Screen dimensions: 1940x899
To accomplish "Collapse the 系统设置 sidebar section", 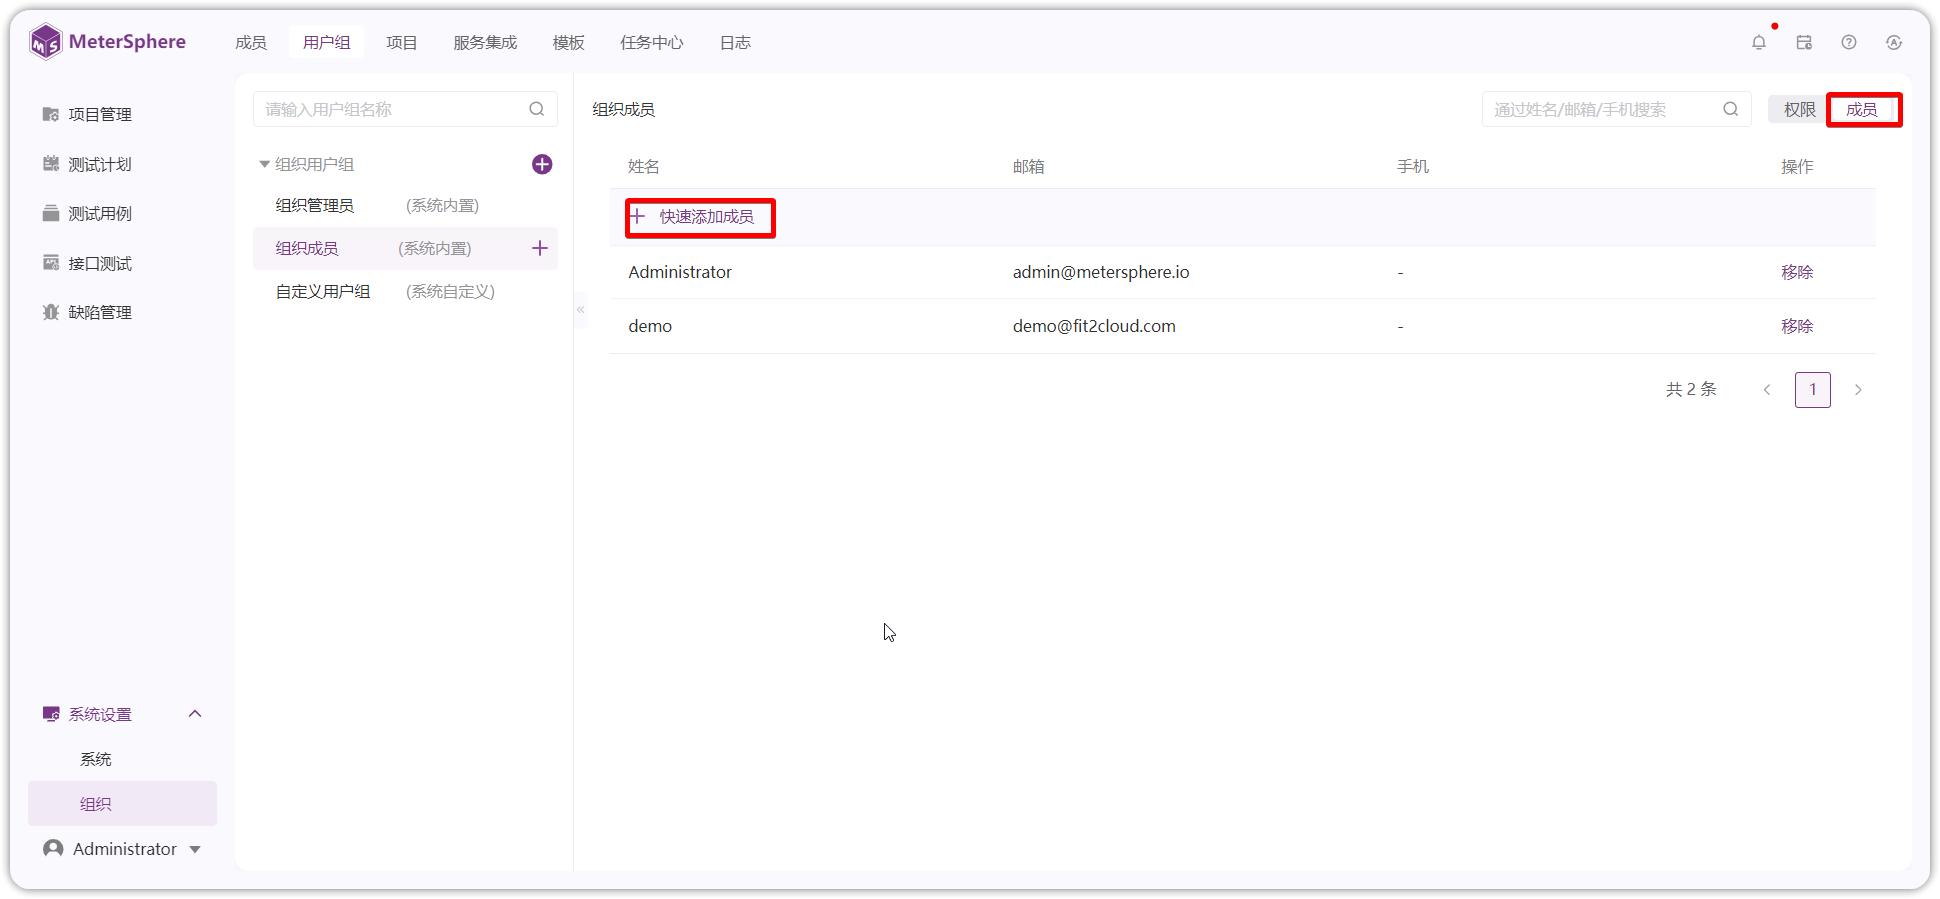I will (195, 714).
